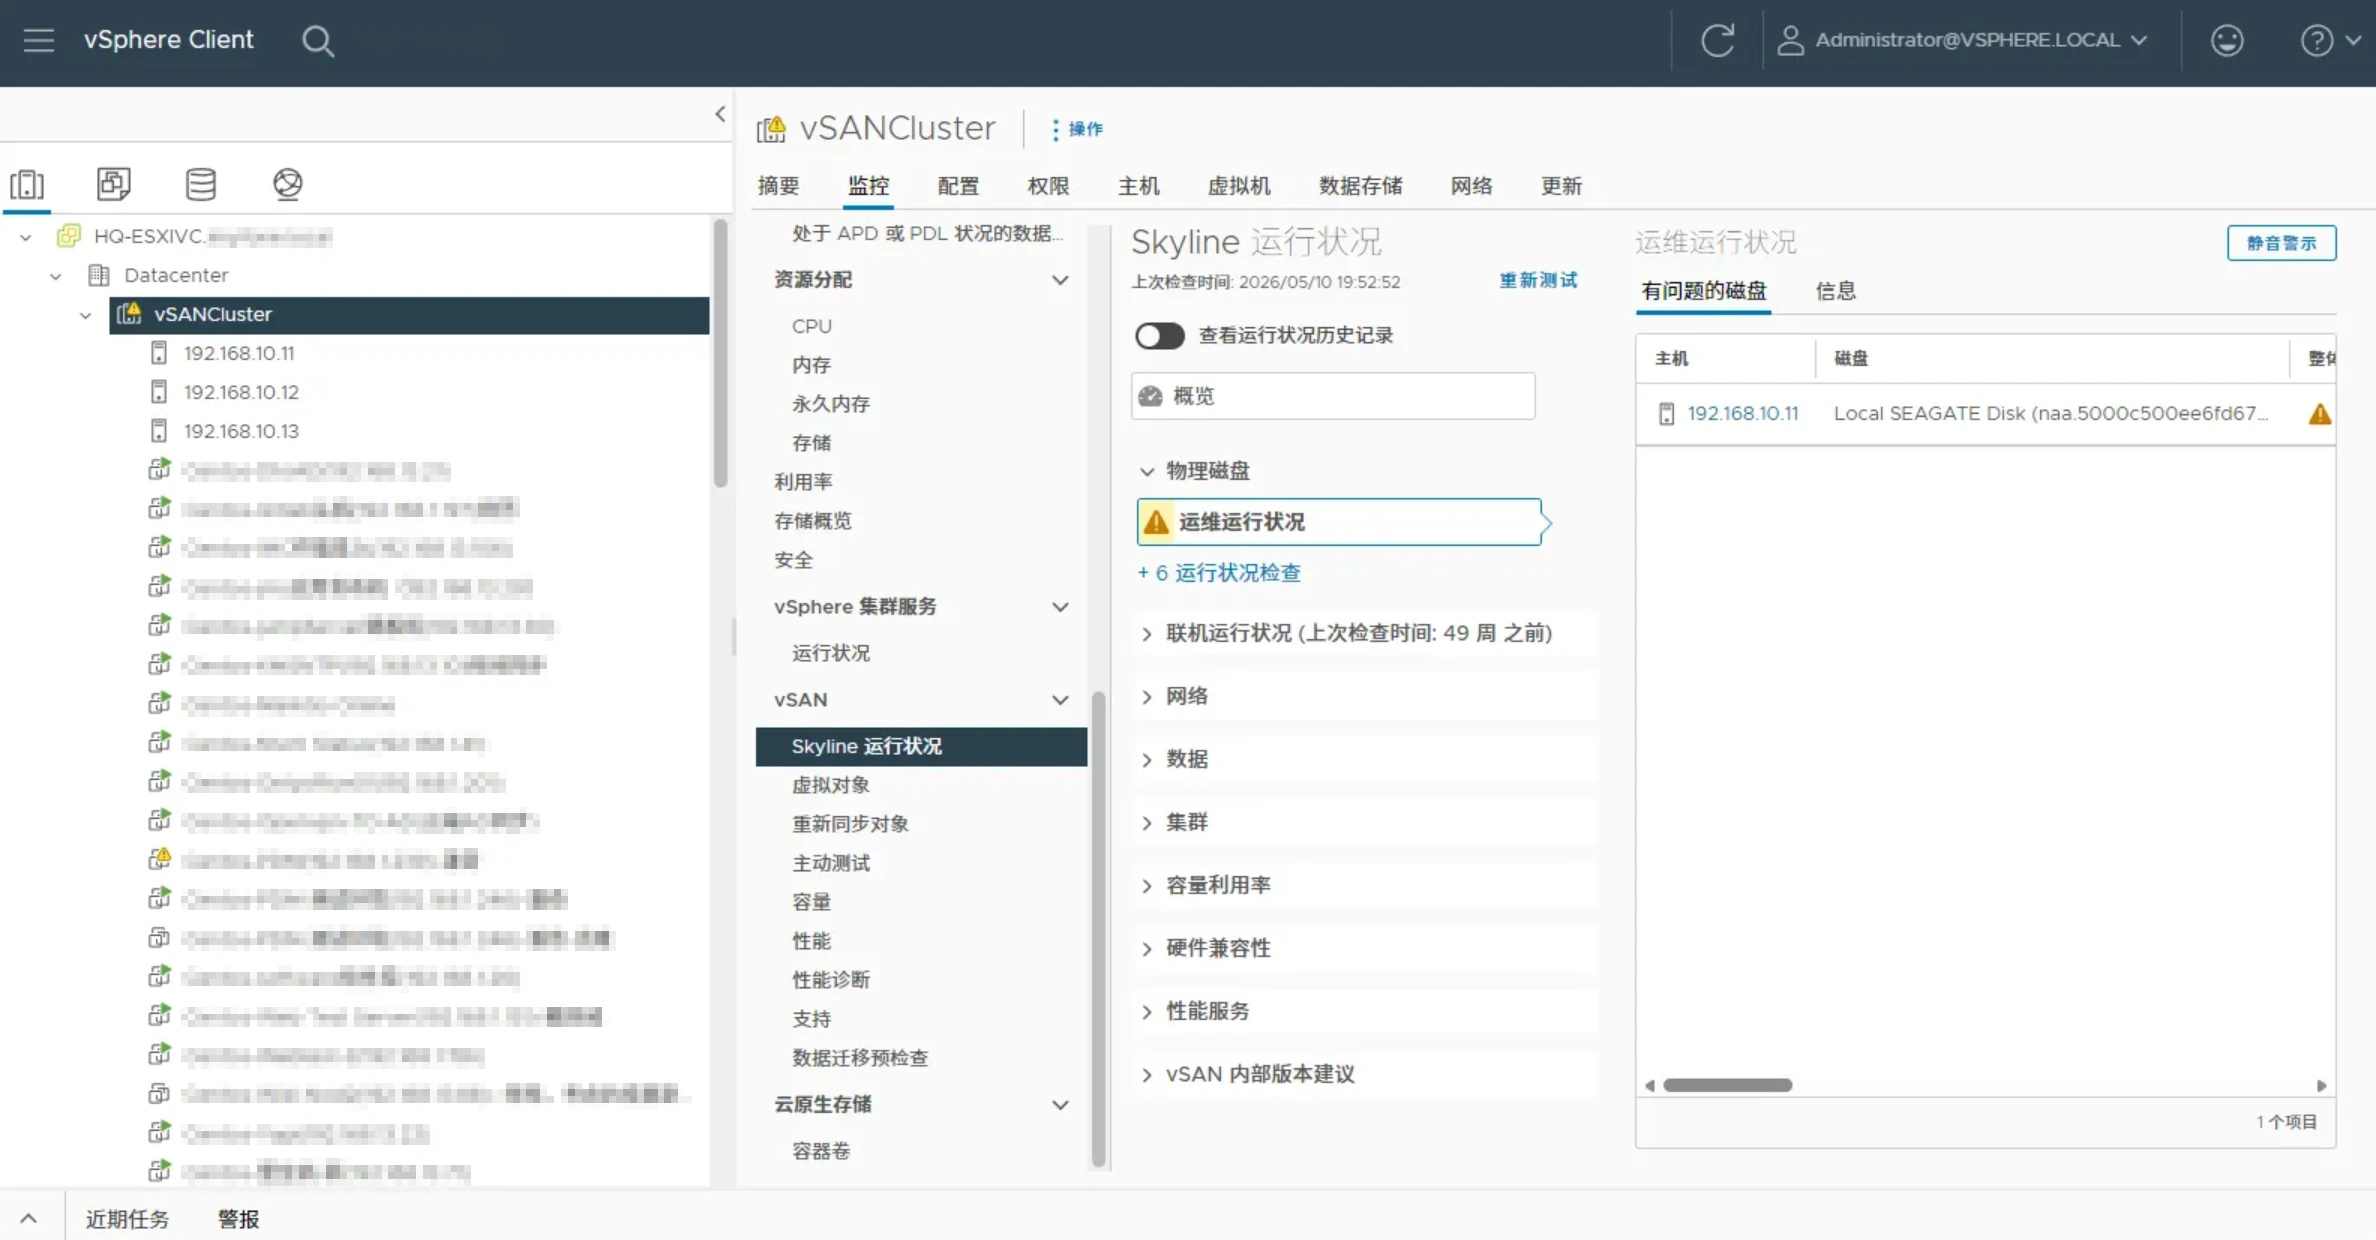Click the horizontal scrollbar in disk table
The height and width of the screenshot is (1240, 2376).
click(1727, 1085)
